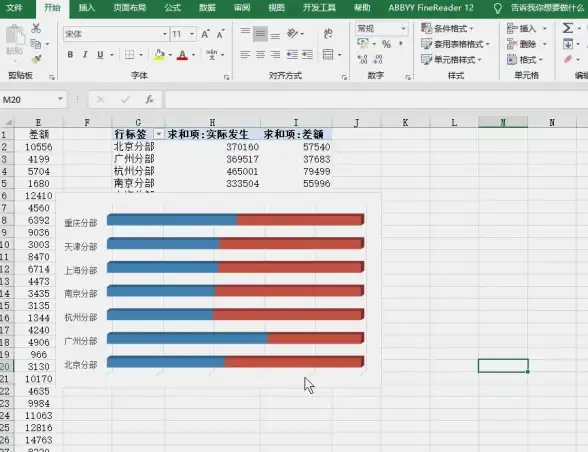
Task: Increase font size with large A icon
Action: 205,35
